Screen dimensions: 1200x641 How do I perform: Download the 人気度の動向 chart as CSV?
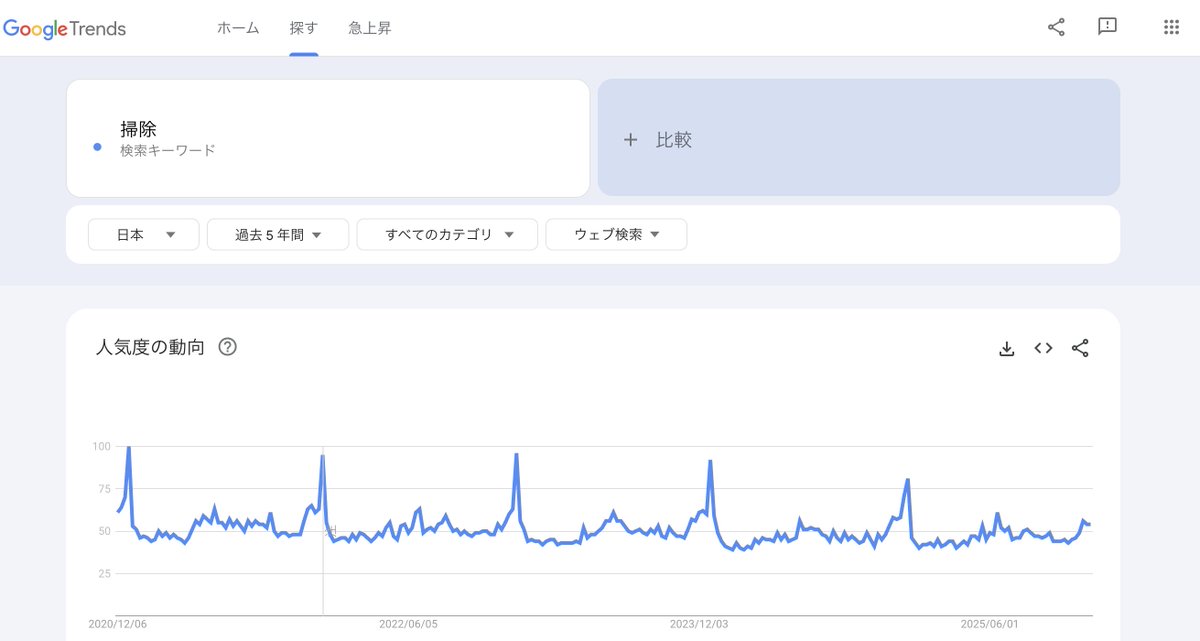1007,348
